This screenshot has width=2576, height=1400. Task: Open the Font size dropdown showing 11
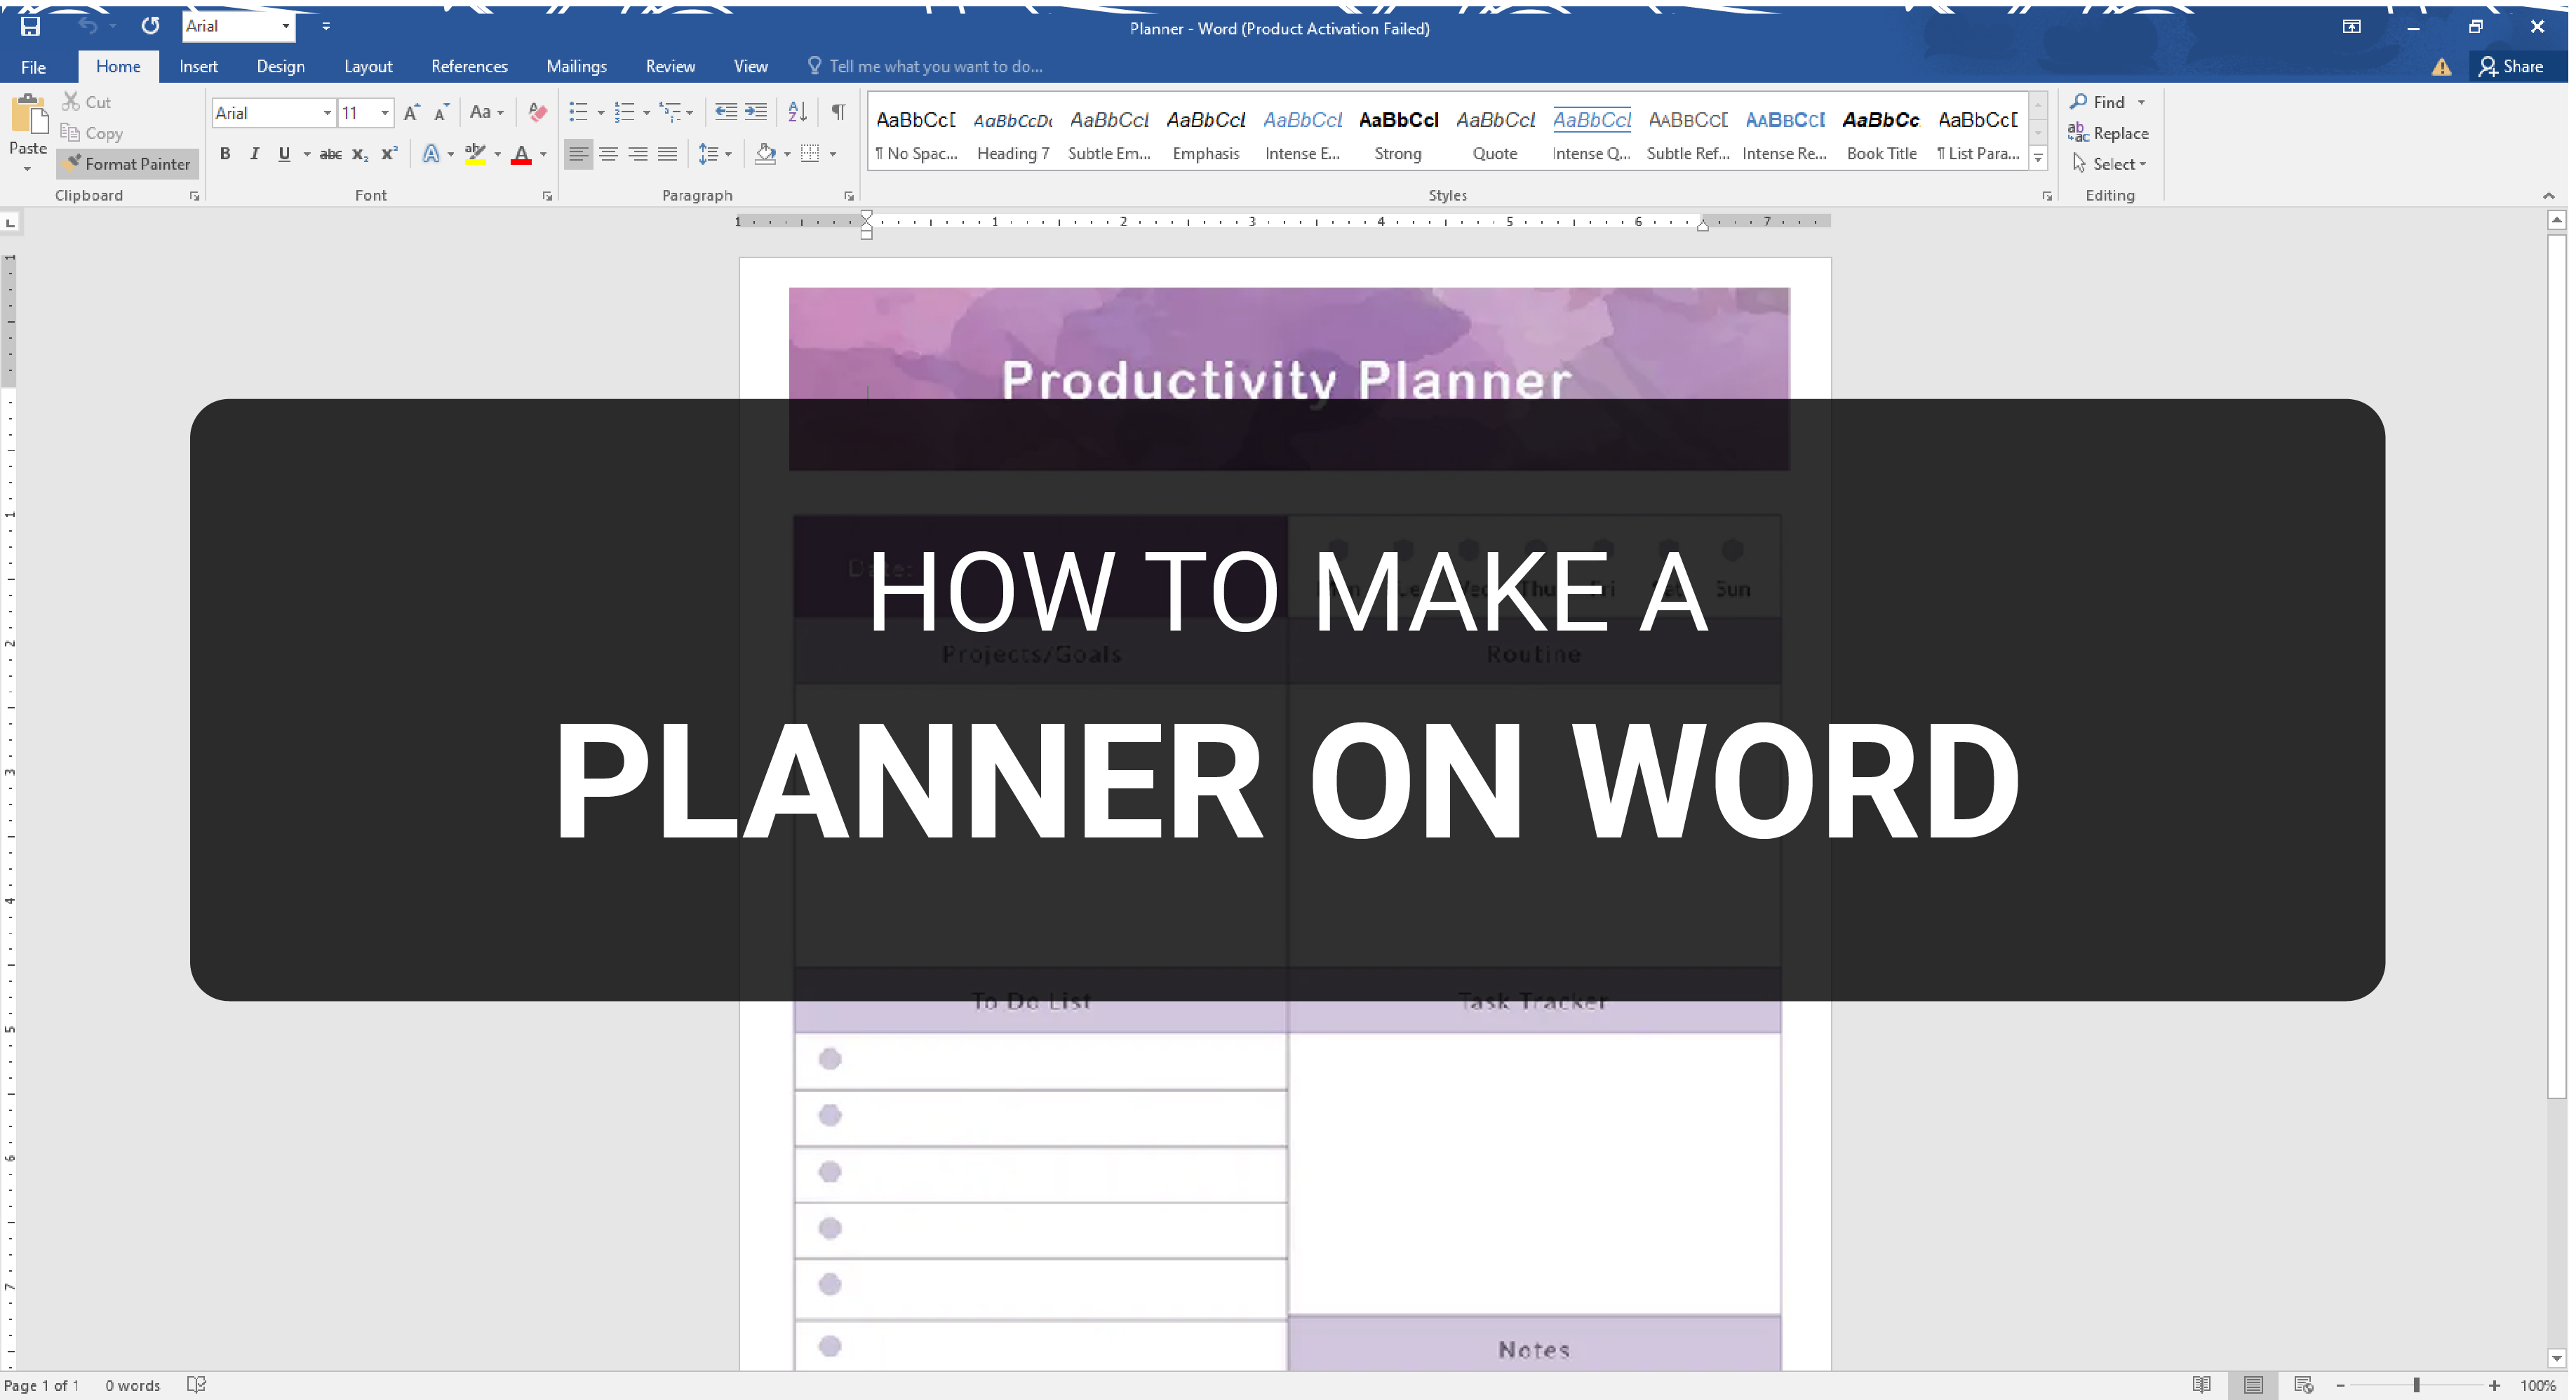coord(384,113)
